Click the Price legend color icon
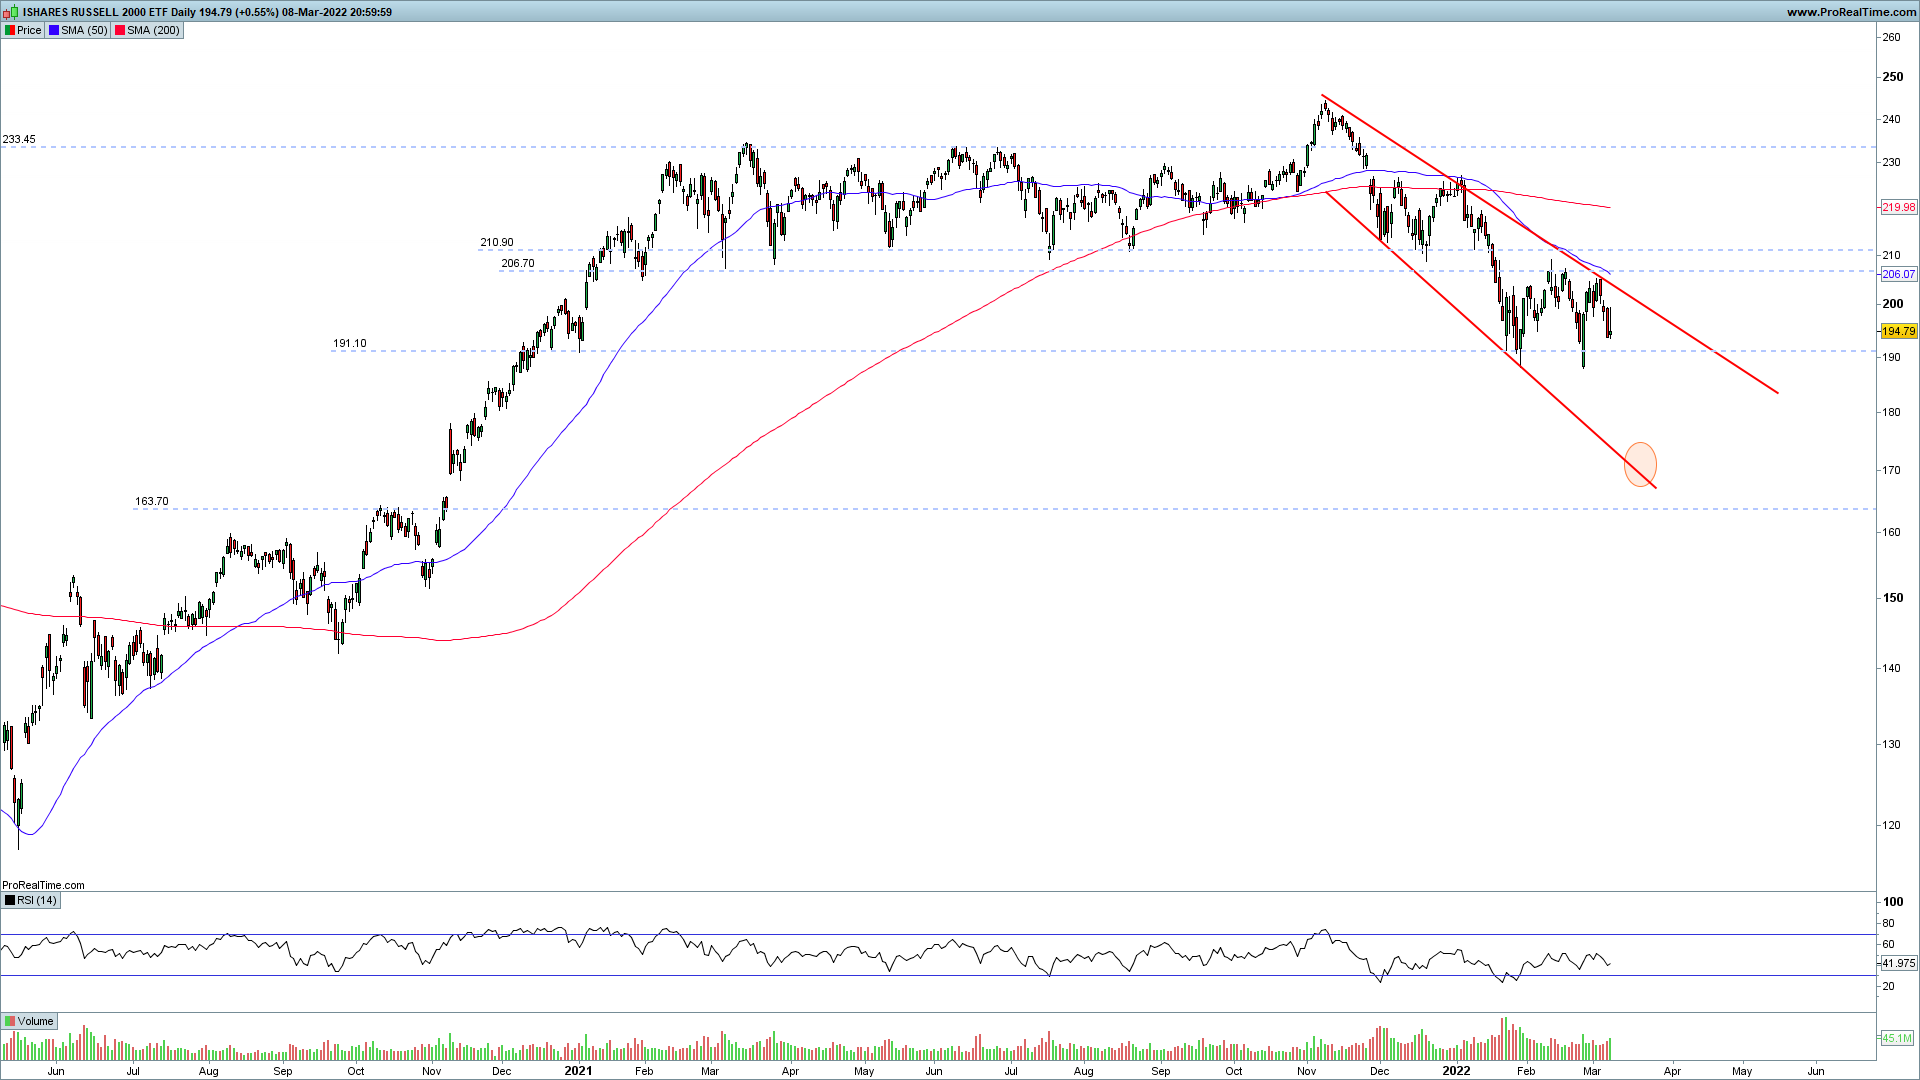Screen dimensions: 1920x1080 point(10,30)
